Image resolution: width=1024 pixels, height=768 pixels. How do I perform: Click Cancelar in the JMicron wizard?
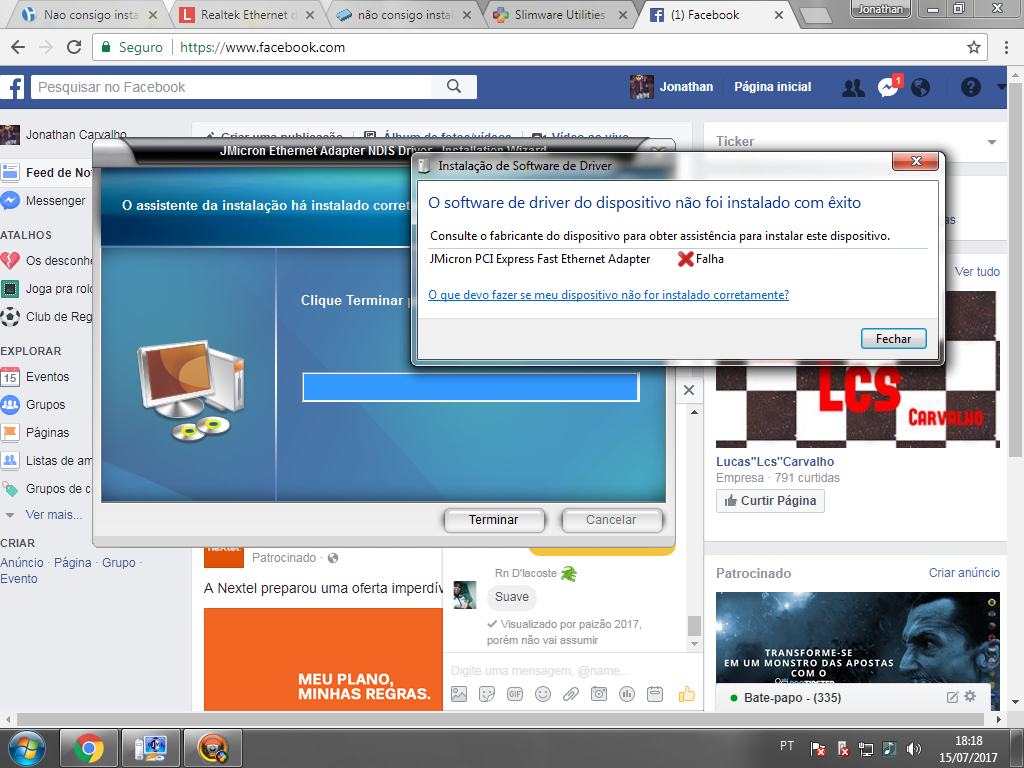(611, 520)
